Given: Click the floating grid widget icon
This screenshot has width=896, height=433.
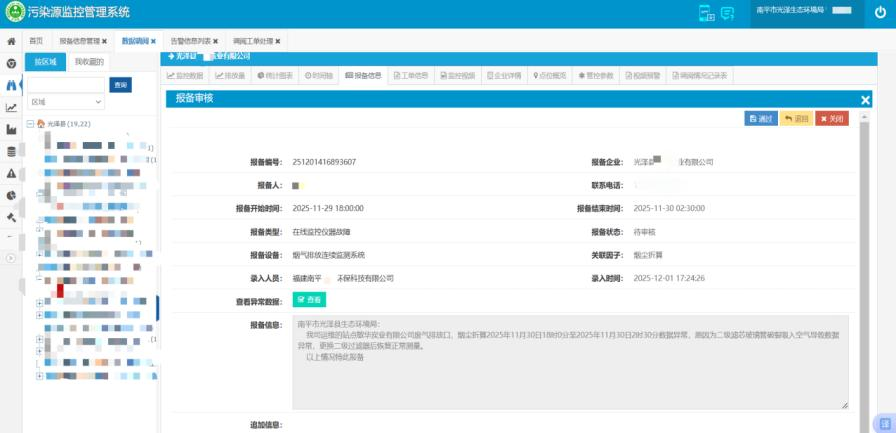Looking at the screenshot, I should (x=885, y=423).
